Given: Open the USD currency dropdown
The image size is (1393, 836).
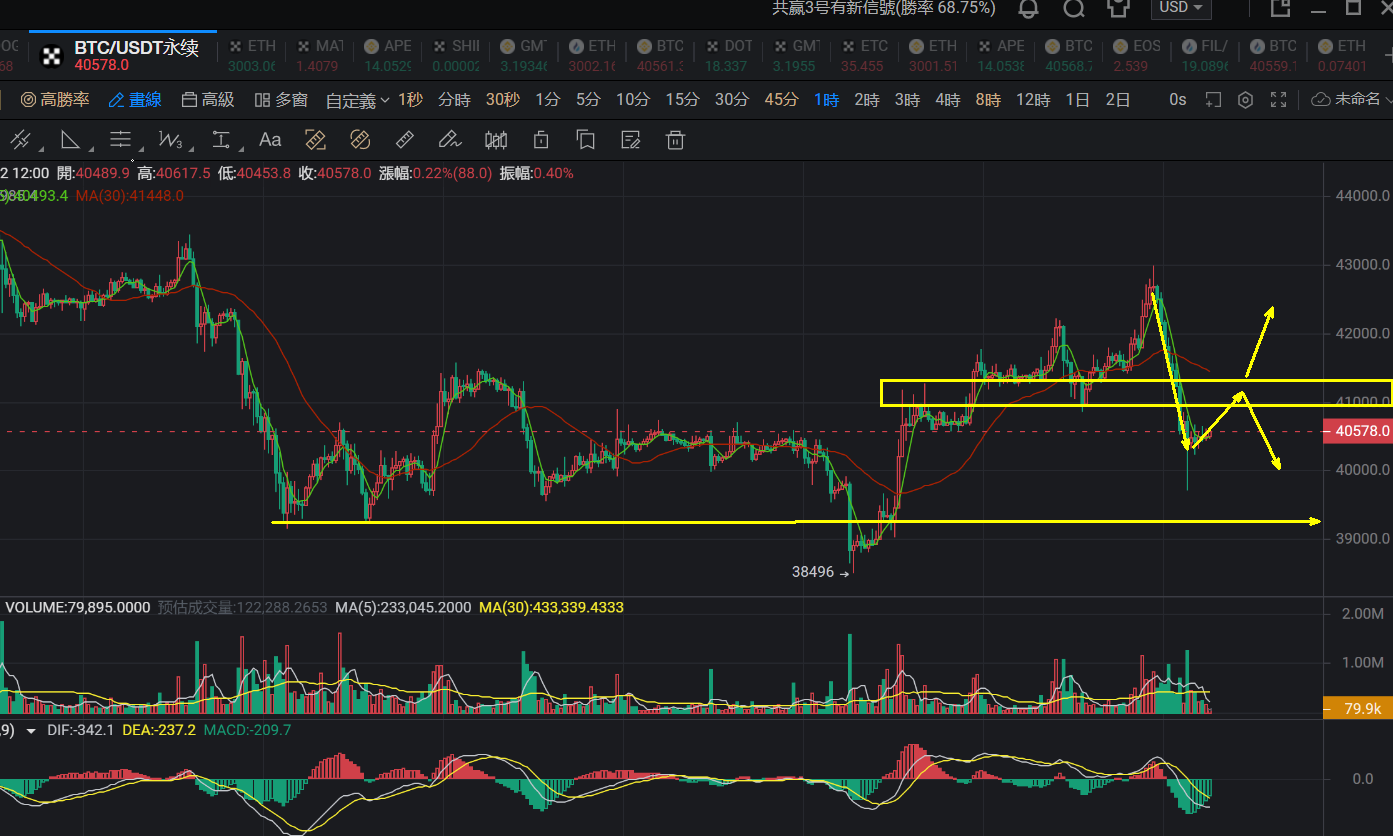Looking at the screenshot, I should [x=1182, y=8].
